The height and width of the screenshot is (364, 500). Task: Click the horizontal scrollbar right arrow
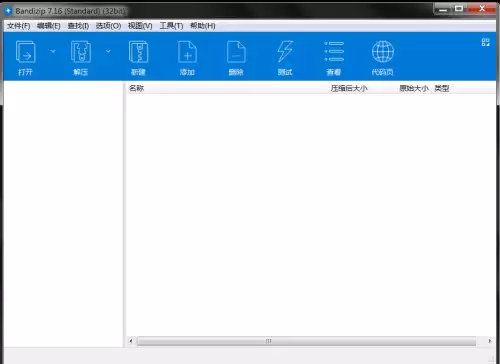(x=490, y=341)
